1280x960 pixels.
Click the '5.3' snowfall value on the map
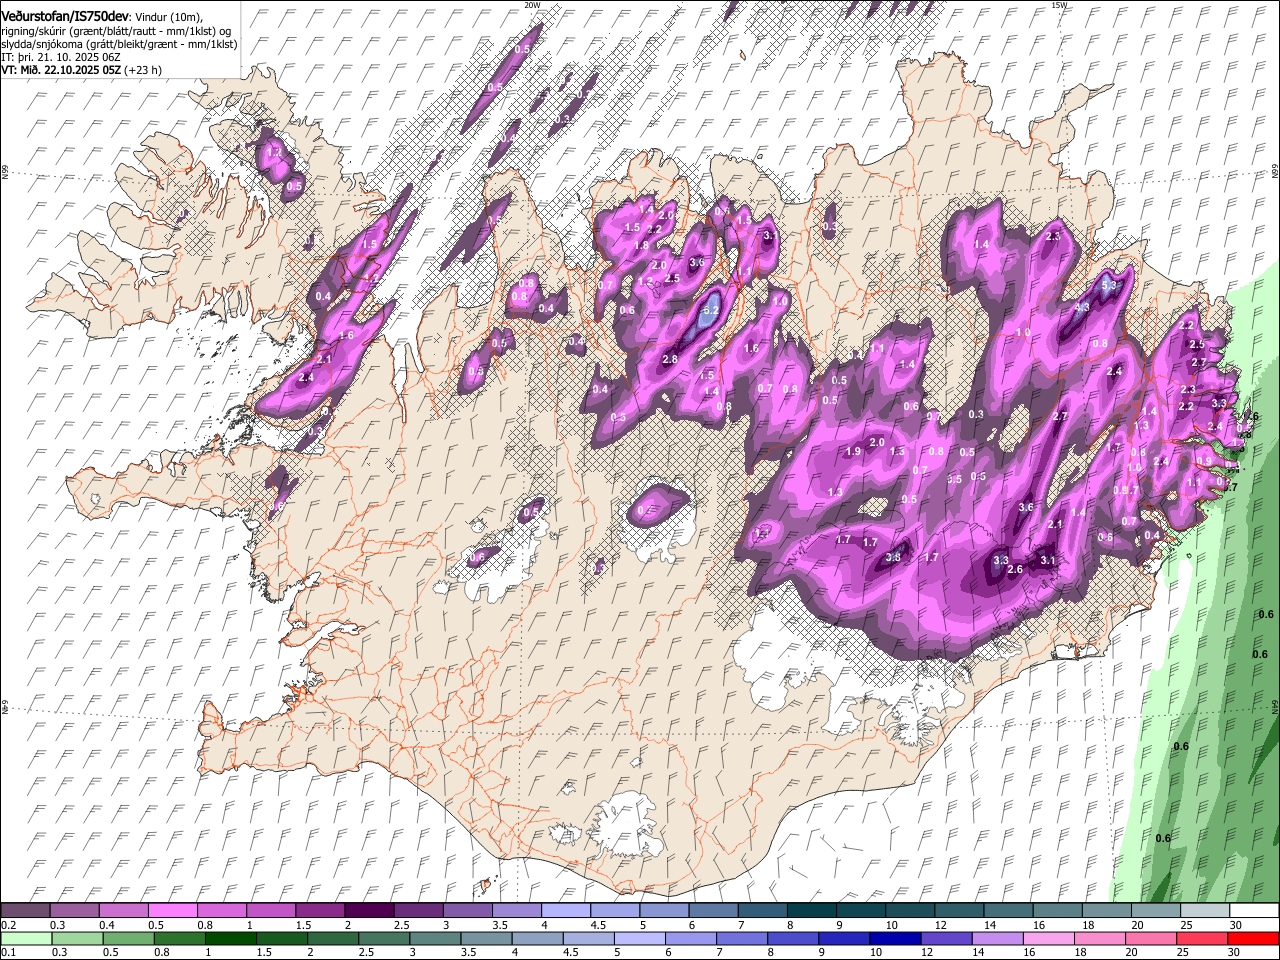pos(1108,285)
